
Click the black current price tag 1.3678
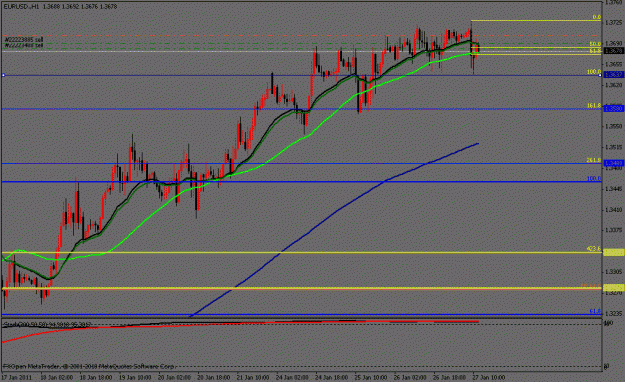pyautogui.click(x=614, y=51)
